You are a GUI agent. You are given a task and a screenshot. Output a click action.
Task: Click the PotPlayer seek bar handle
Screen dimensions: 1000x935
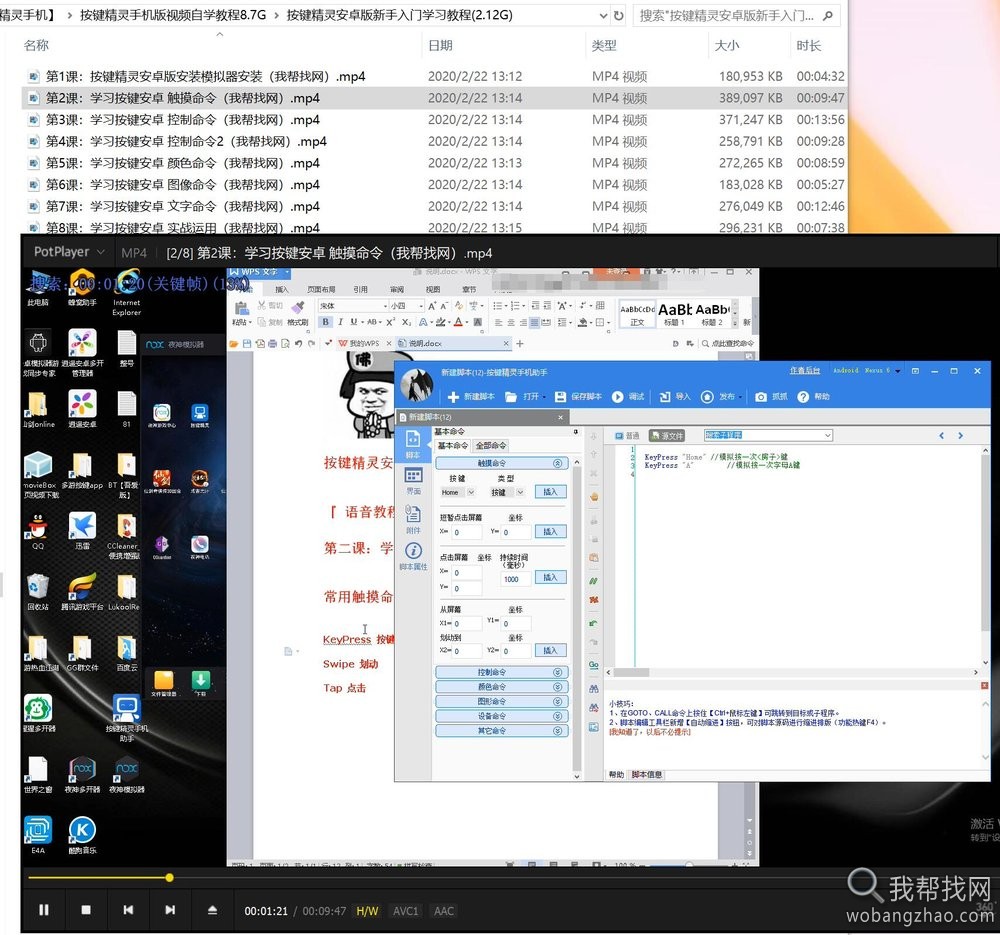click(x=169, y=878)
